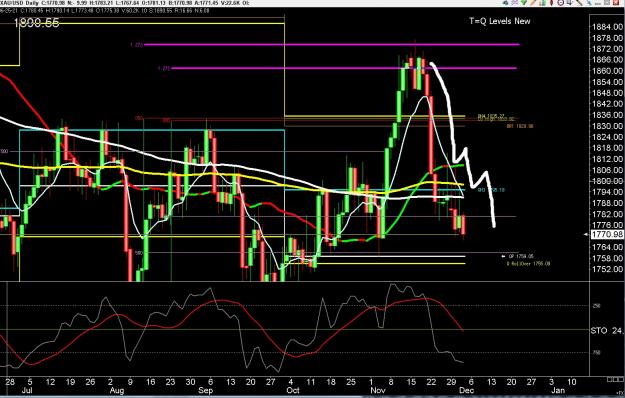The image size is (625, 398).
Task: Click the Nov month label on date axis
Action: 377,390
